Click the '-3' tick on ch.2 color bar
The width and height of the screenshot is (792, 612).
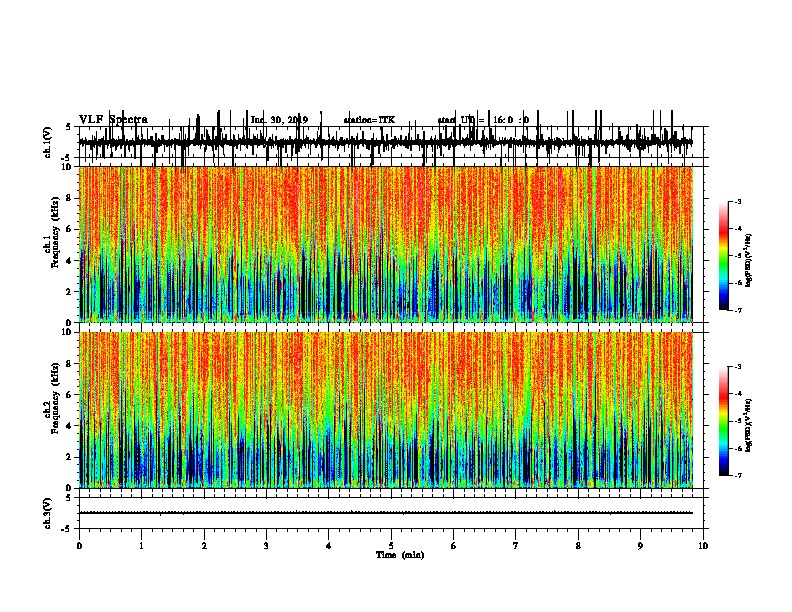(738, 367)
